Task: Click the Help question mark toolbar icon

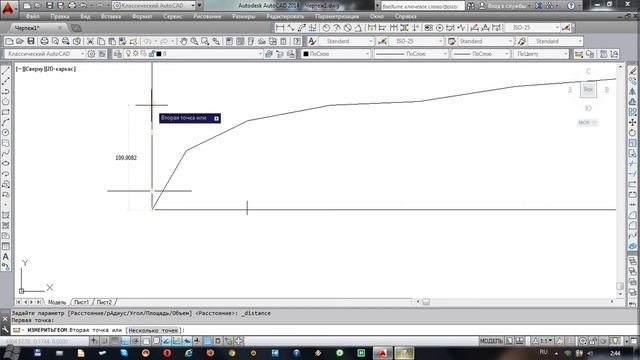Action: (x=297, y=41)
